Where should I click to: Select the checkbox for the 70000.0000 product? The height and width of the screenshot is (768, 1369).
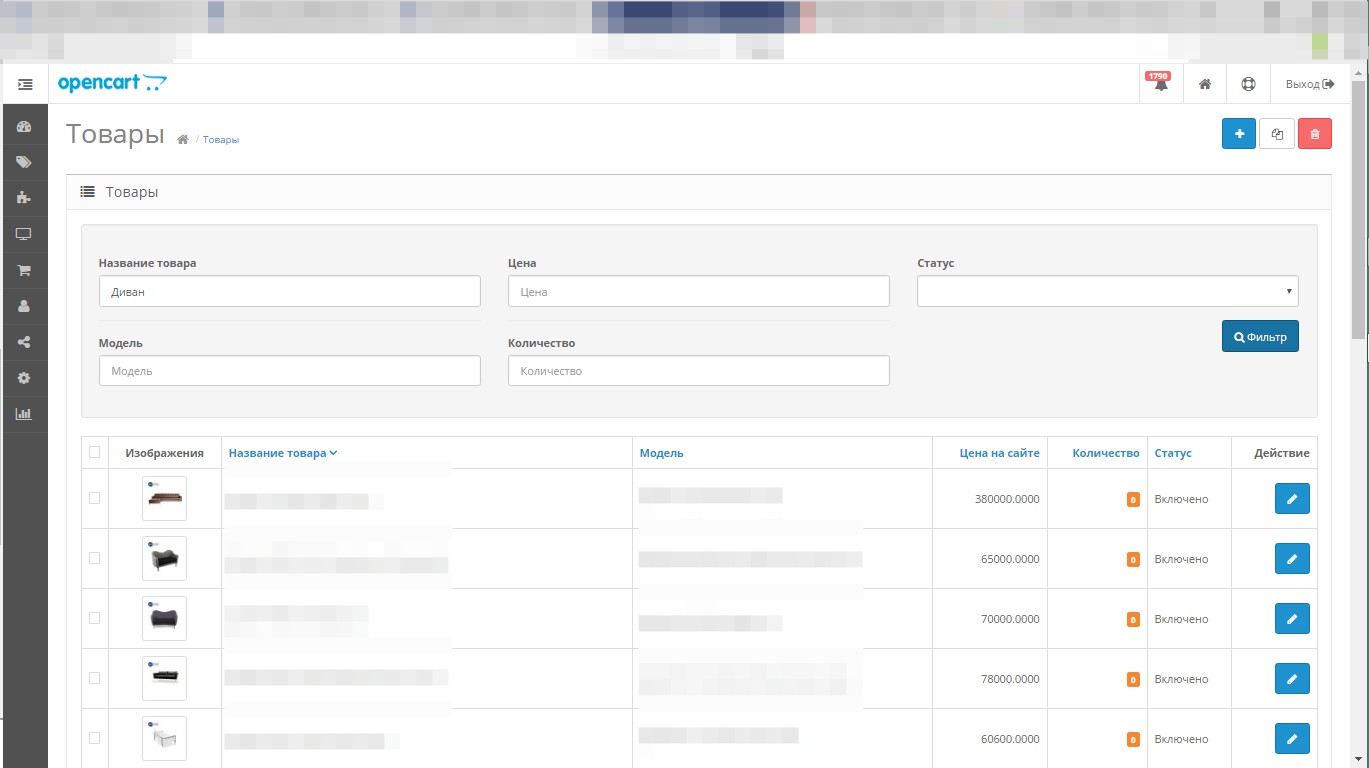click(x=95, y=618)
